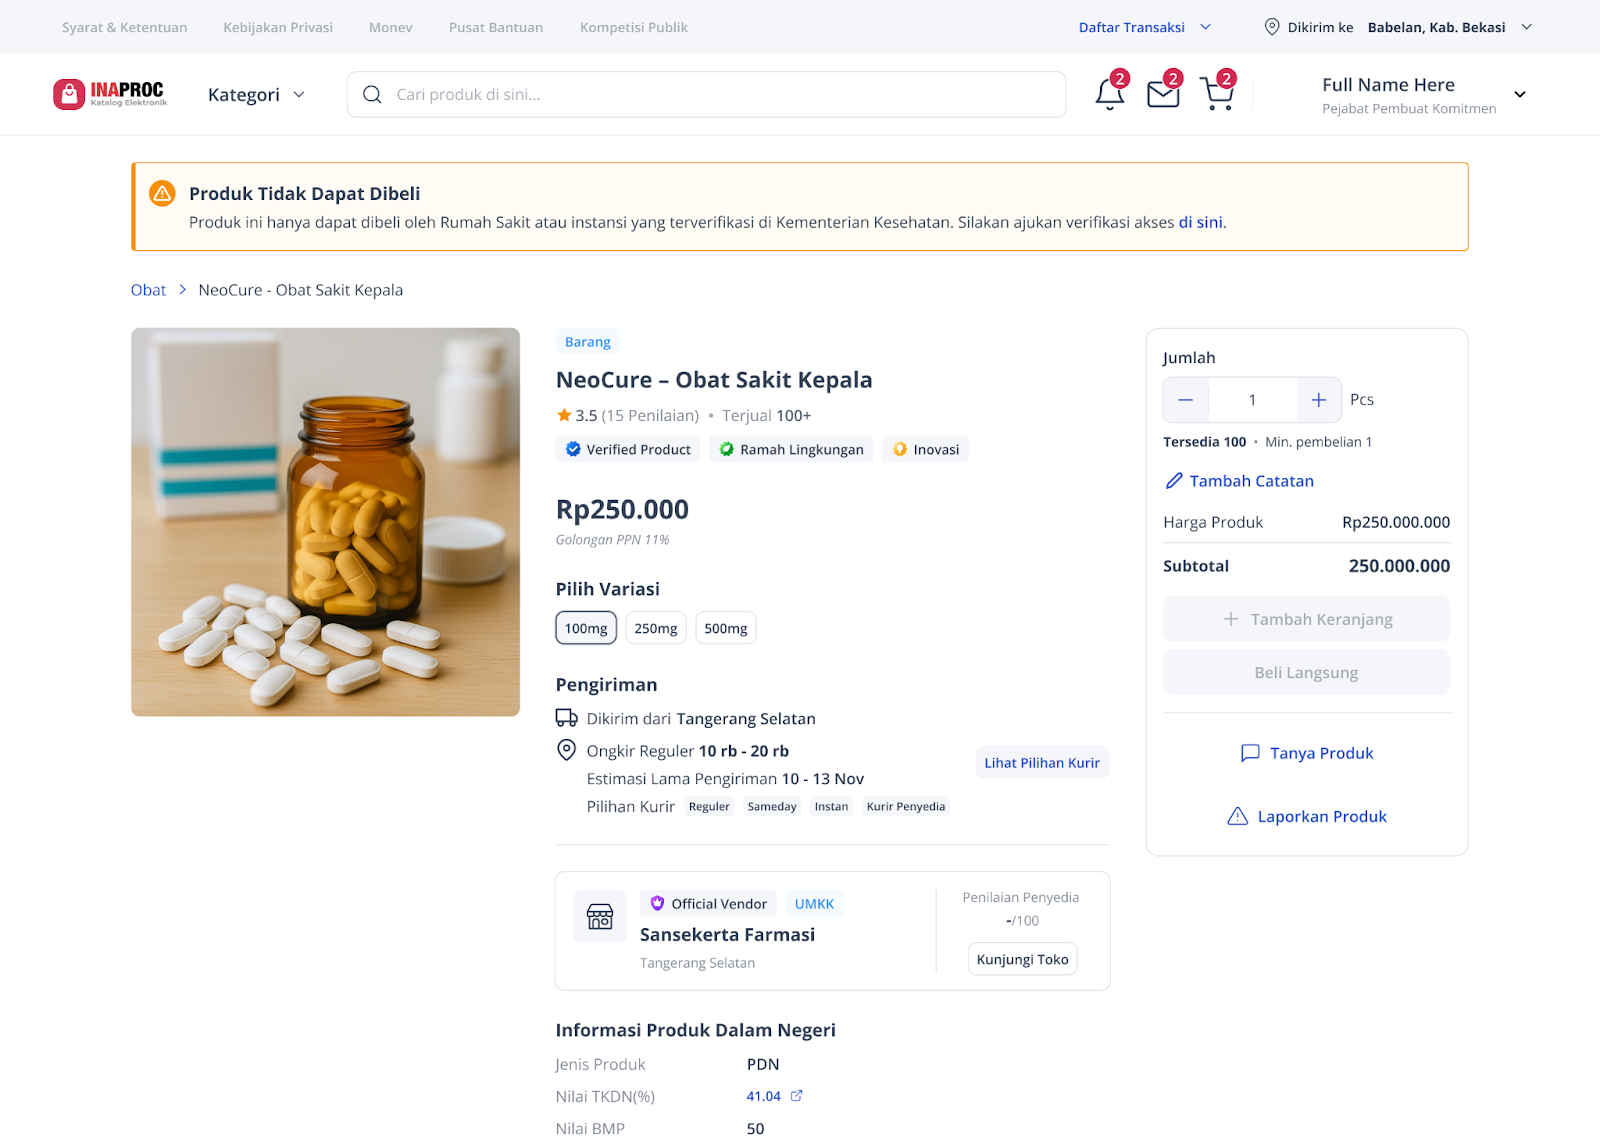The height and width of the screenshot is (1142, 1600).
Task: Click the Lihat Pilihan Kurir button
Action: (1042, 763)
